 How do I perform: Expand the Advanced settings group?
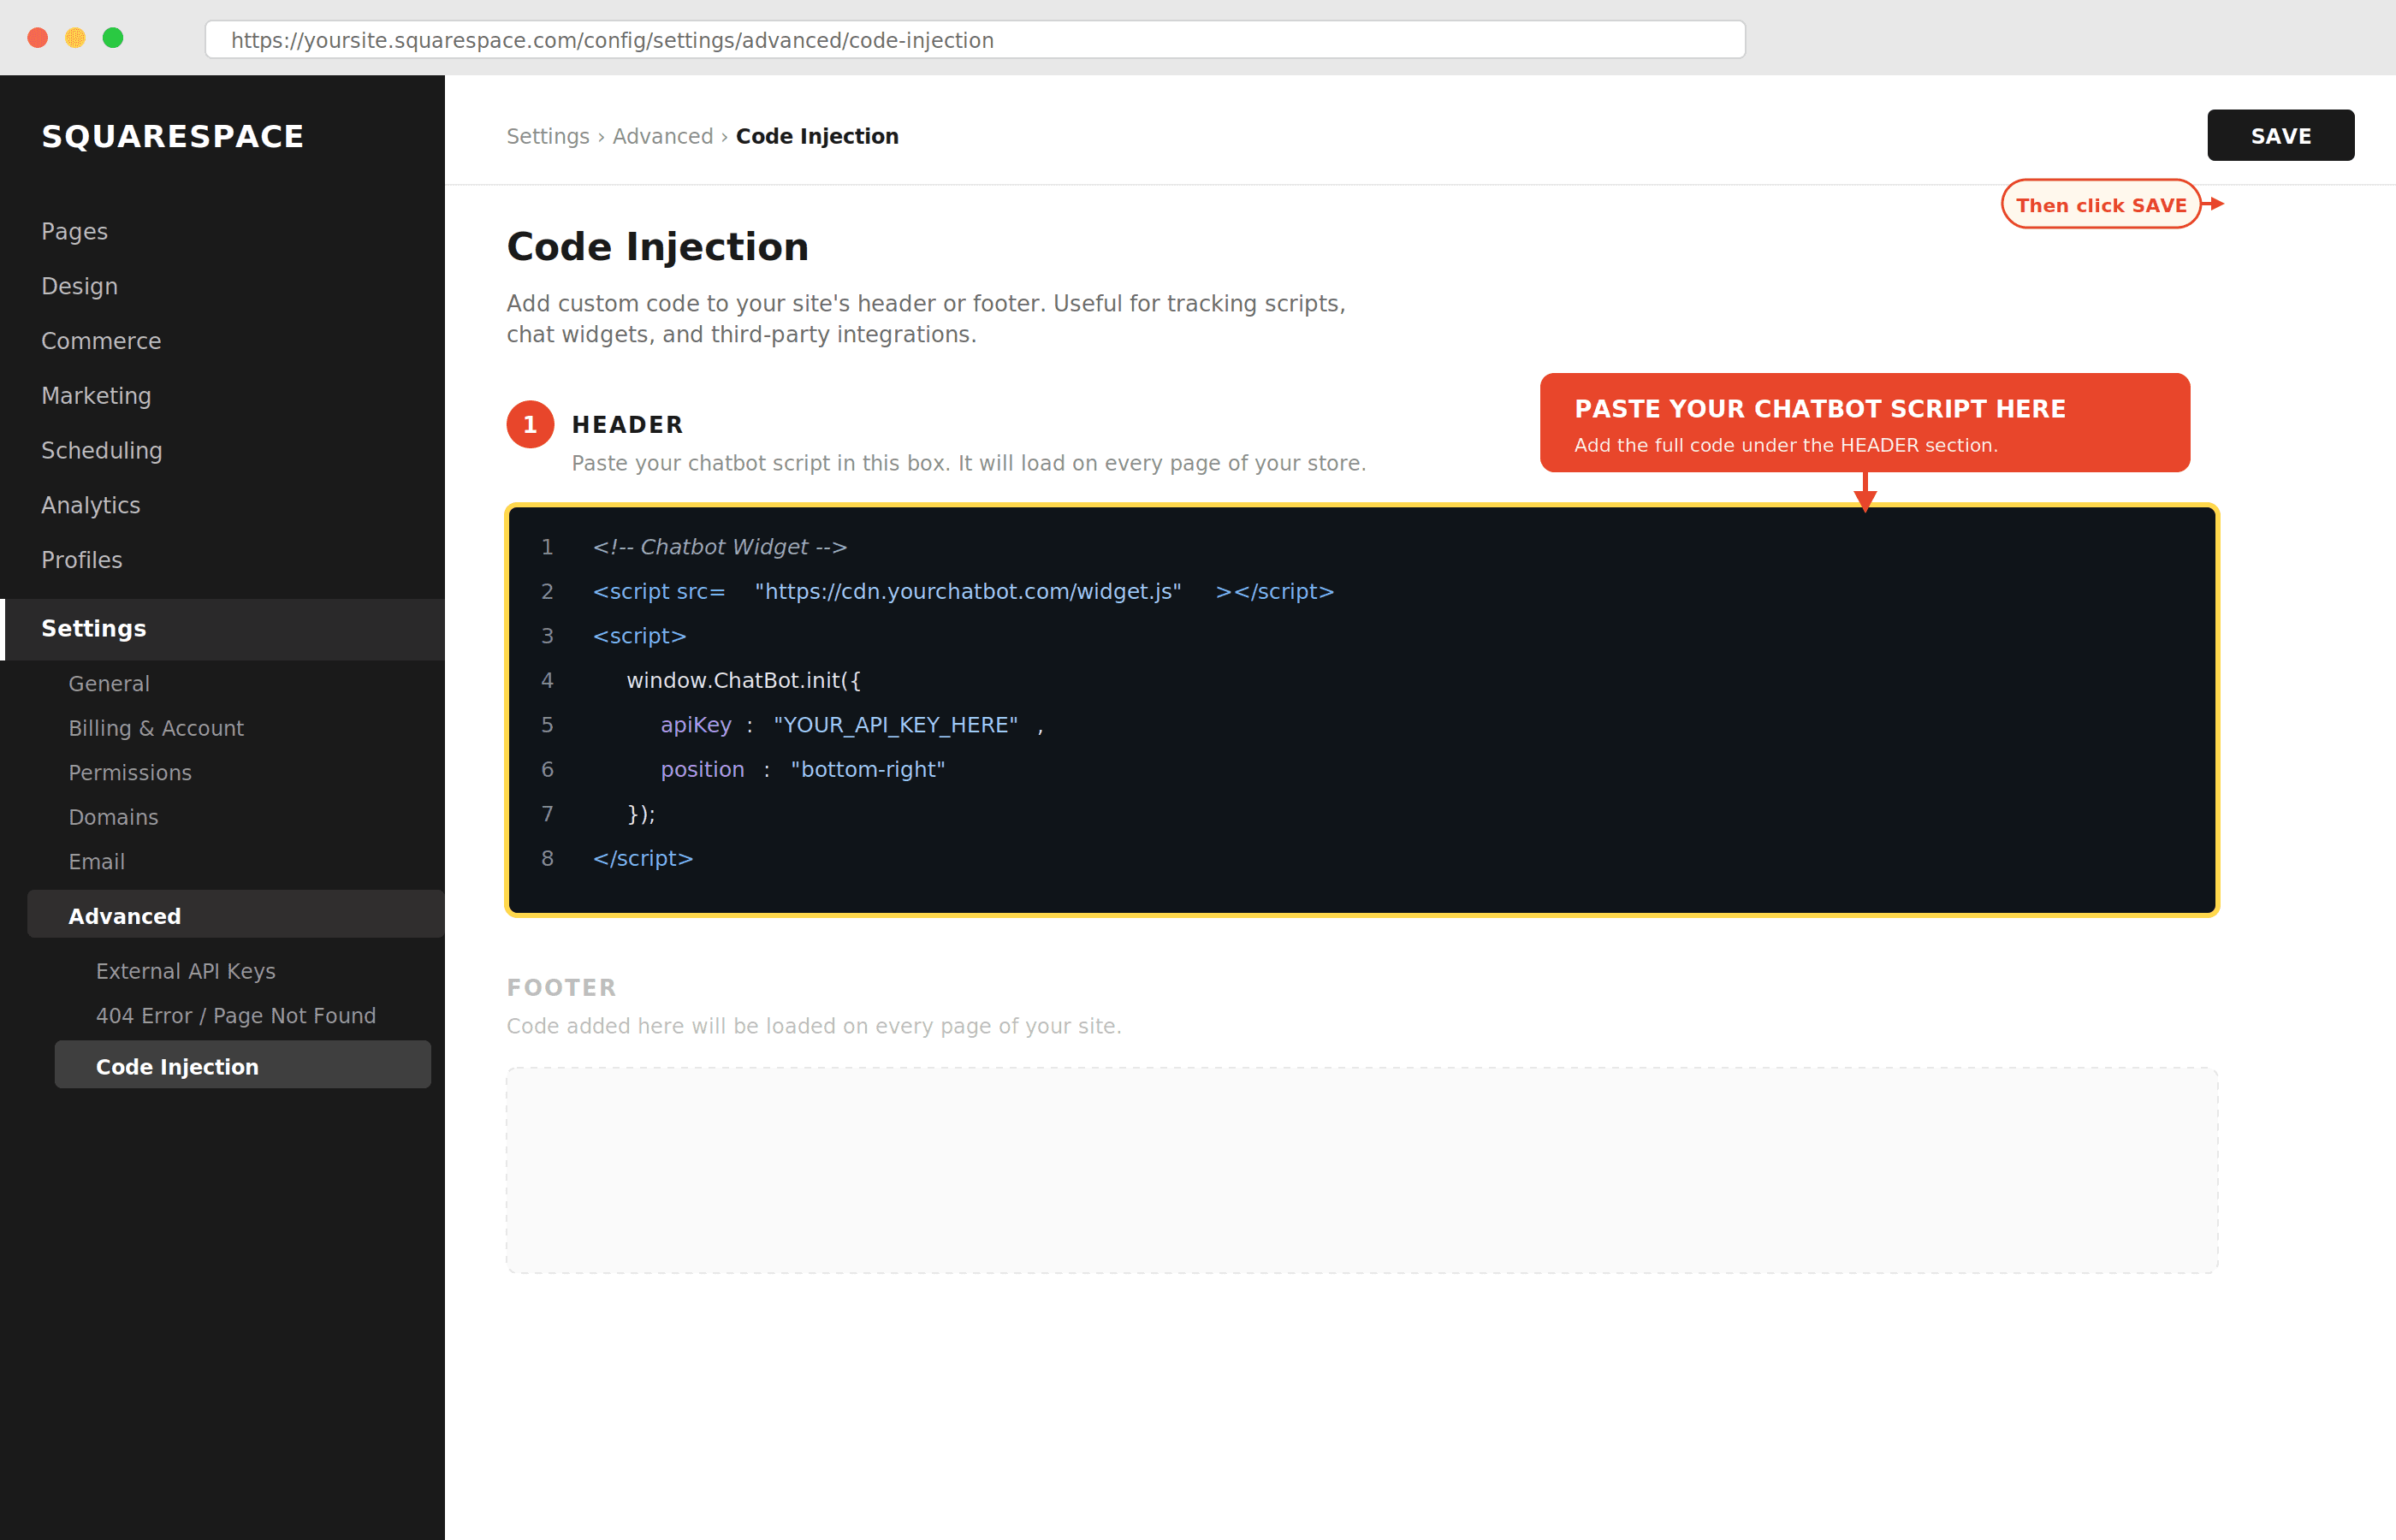[x=124, y=915]
